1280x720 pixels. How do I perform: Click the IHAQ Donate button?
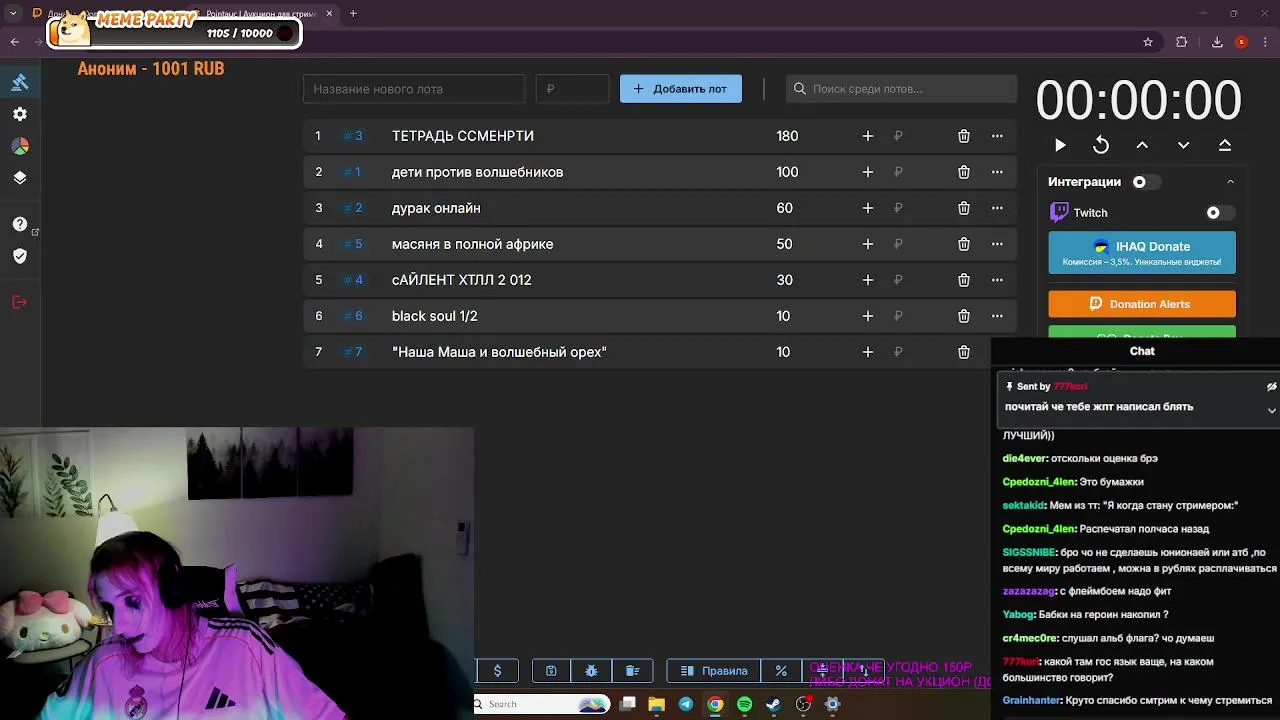point(1142,253)
